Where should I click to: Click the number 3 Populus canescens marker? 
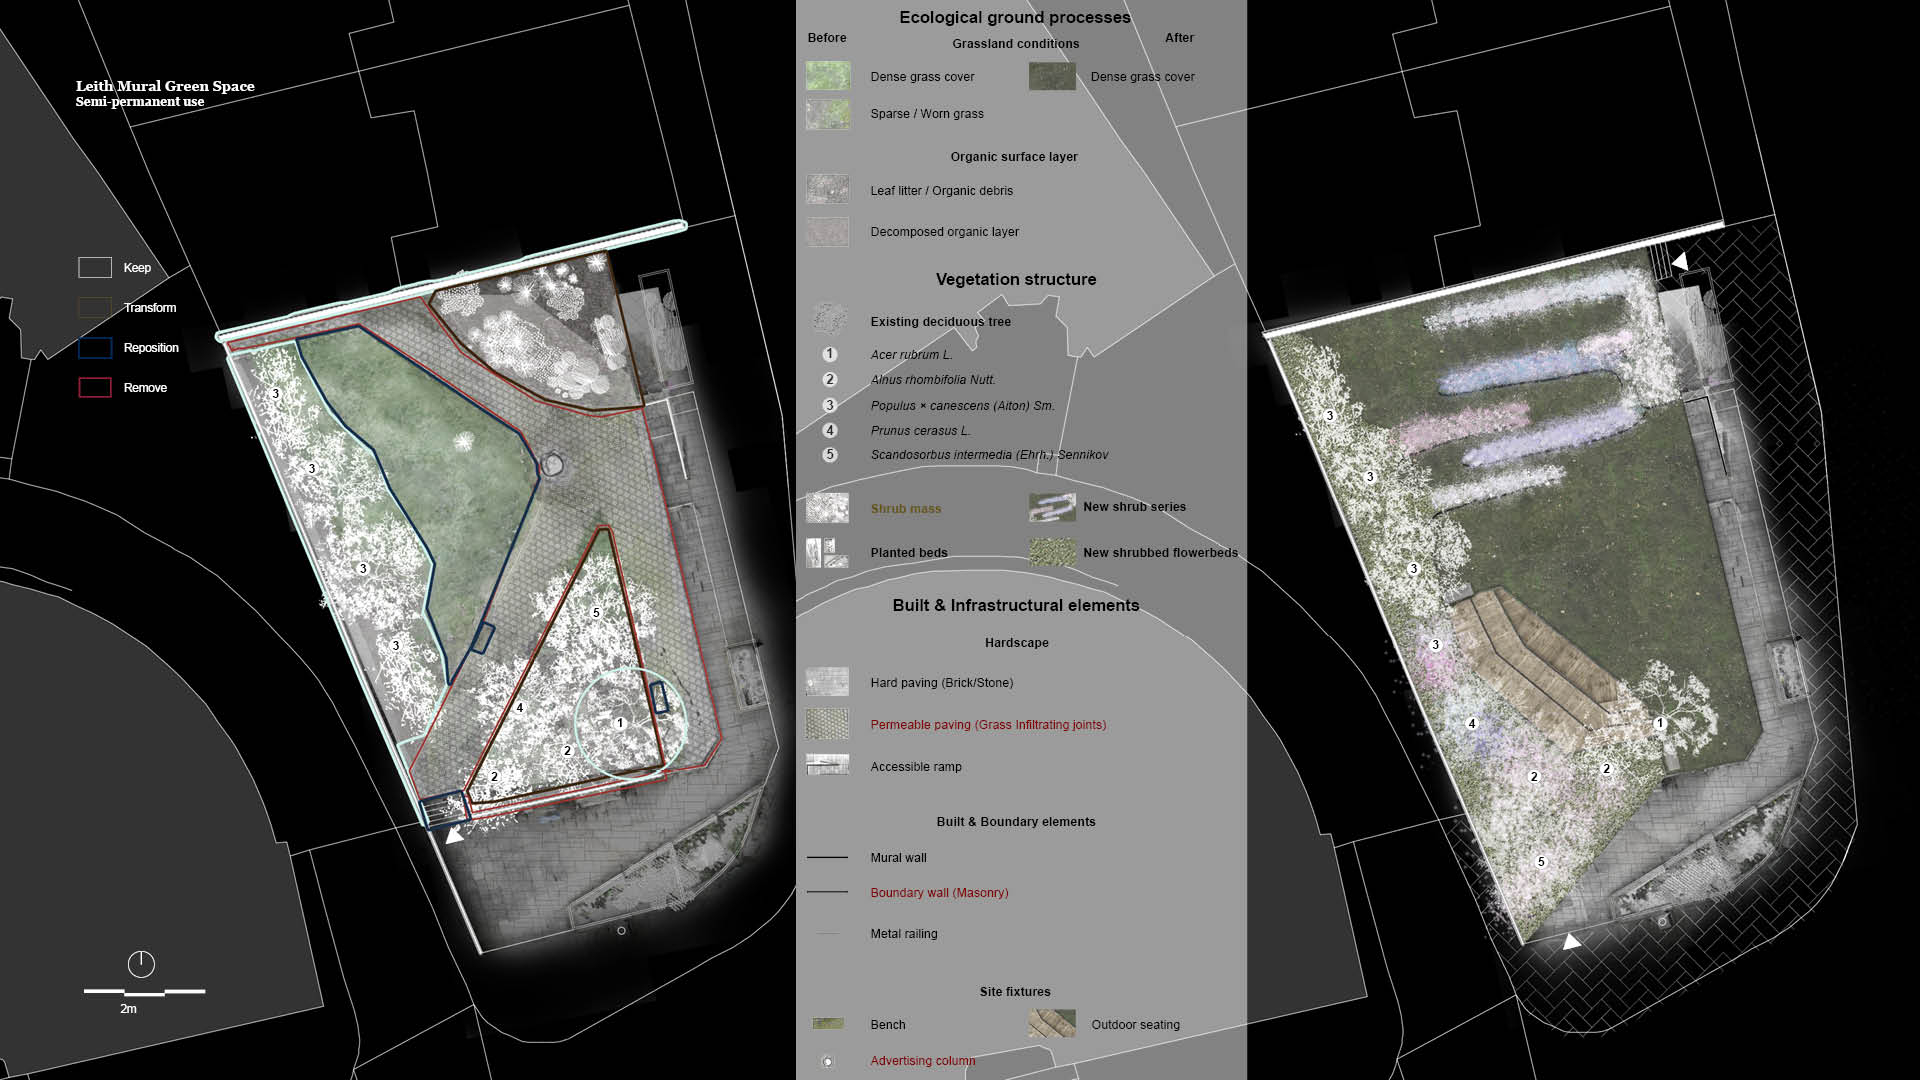(x=829, y=405)
